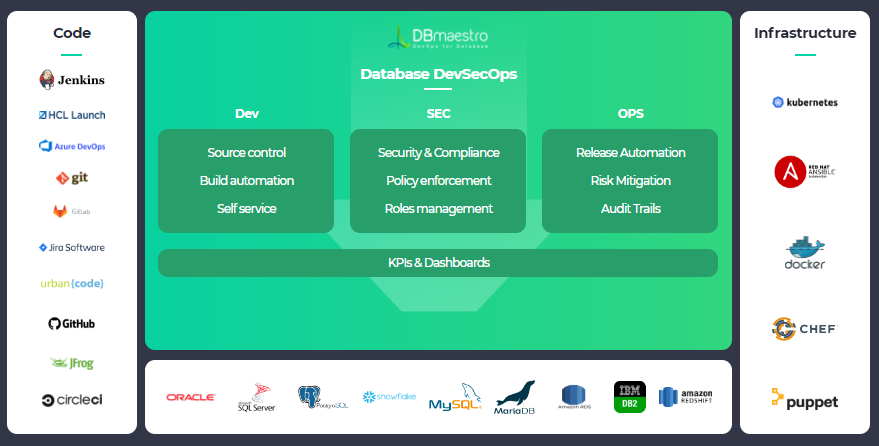879x446 pixels.
Task: Click the kubernetes logo
Action: coord(805,102)
